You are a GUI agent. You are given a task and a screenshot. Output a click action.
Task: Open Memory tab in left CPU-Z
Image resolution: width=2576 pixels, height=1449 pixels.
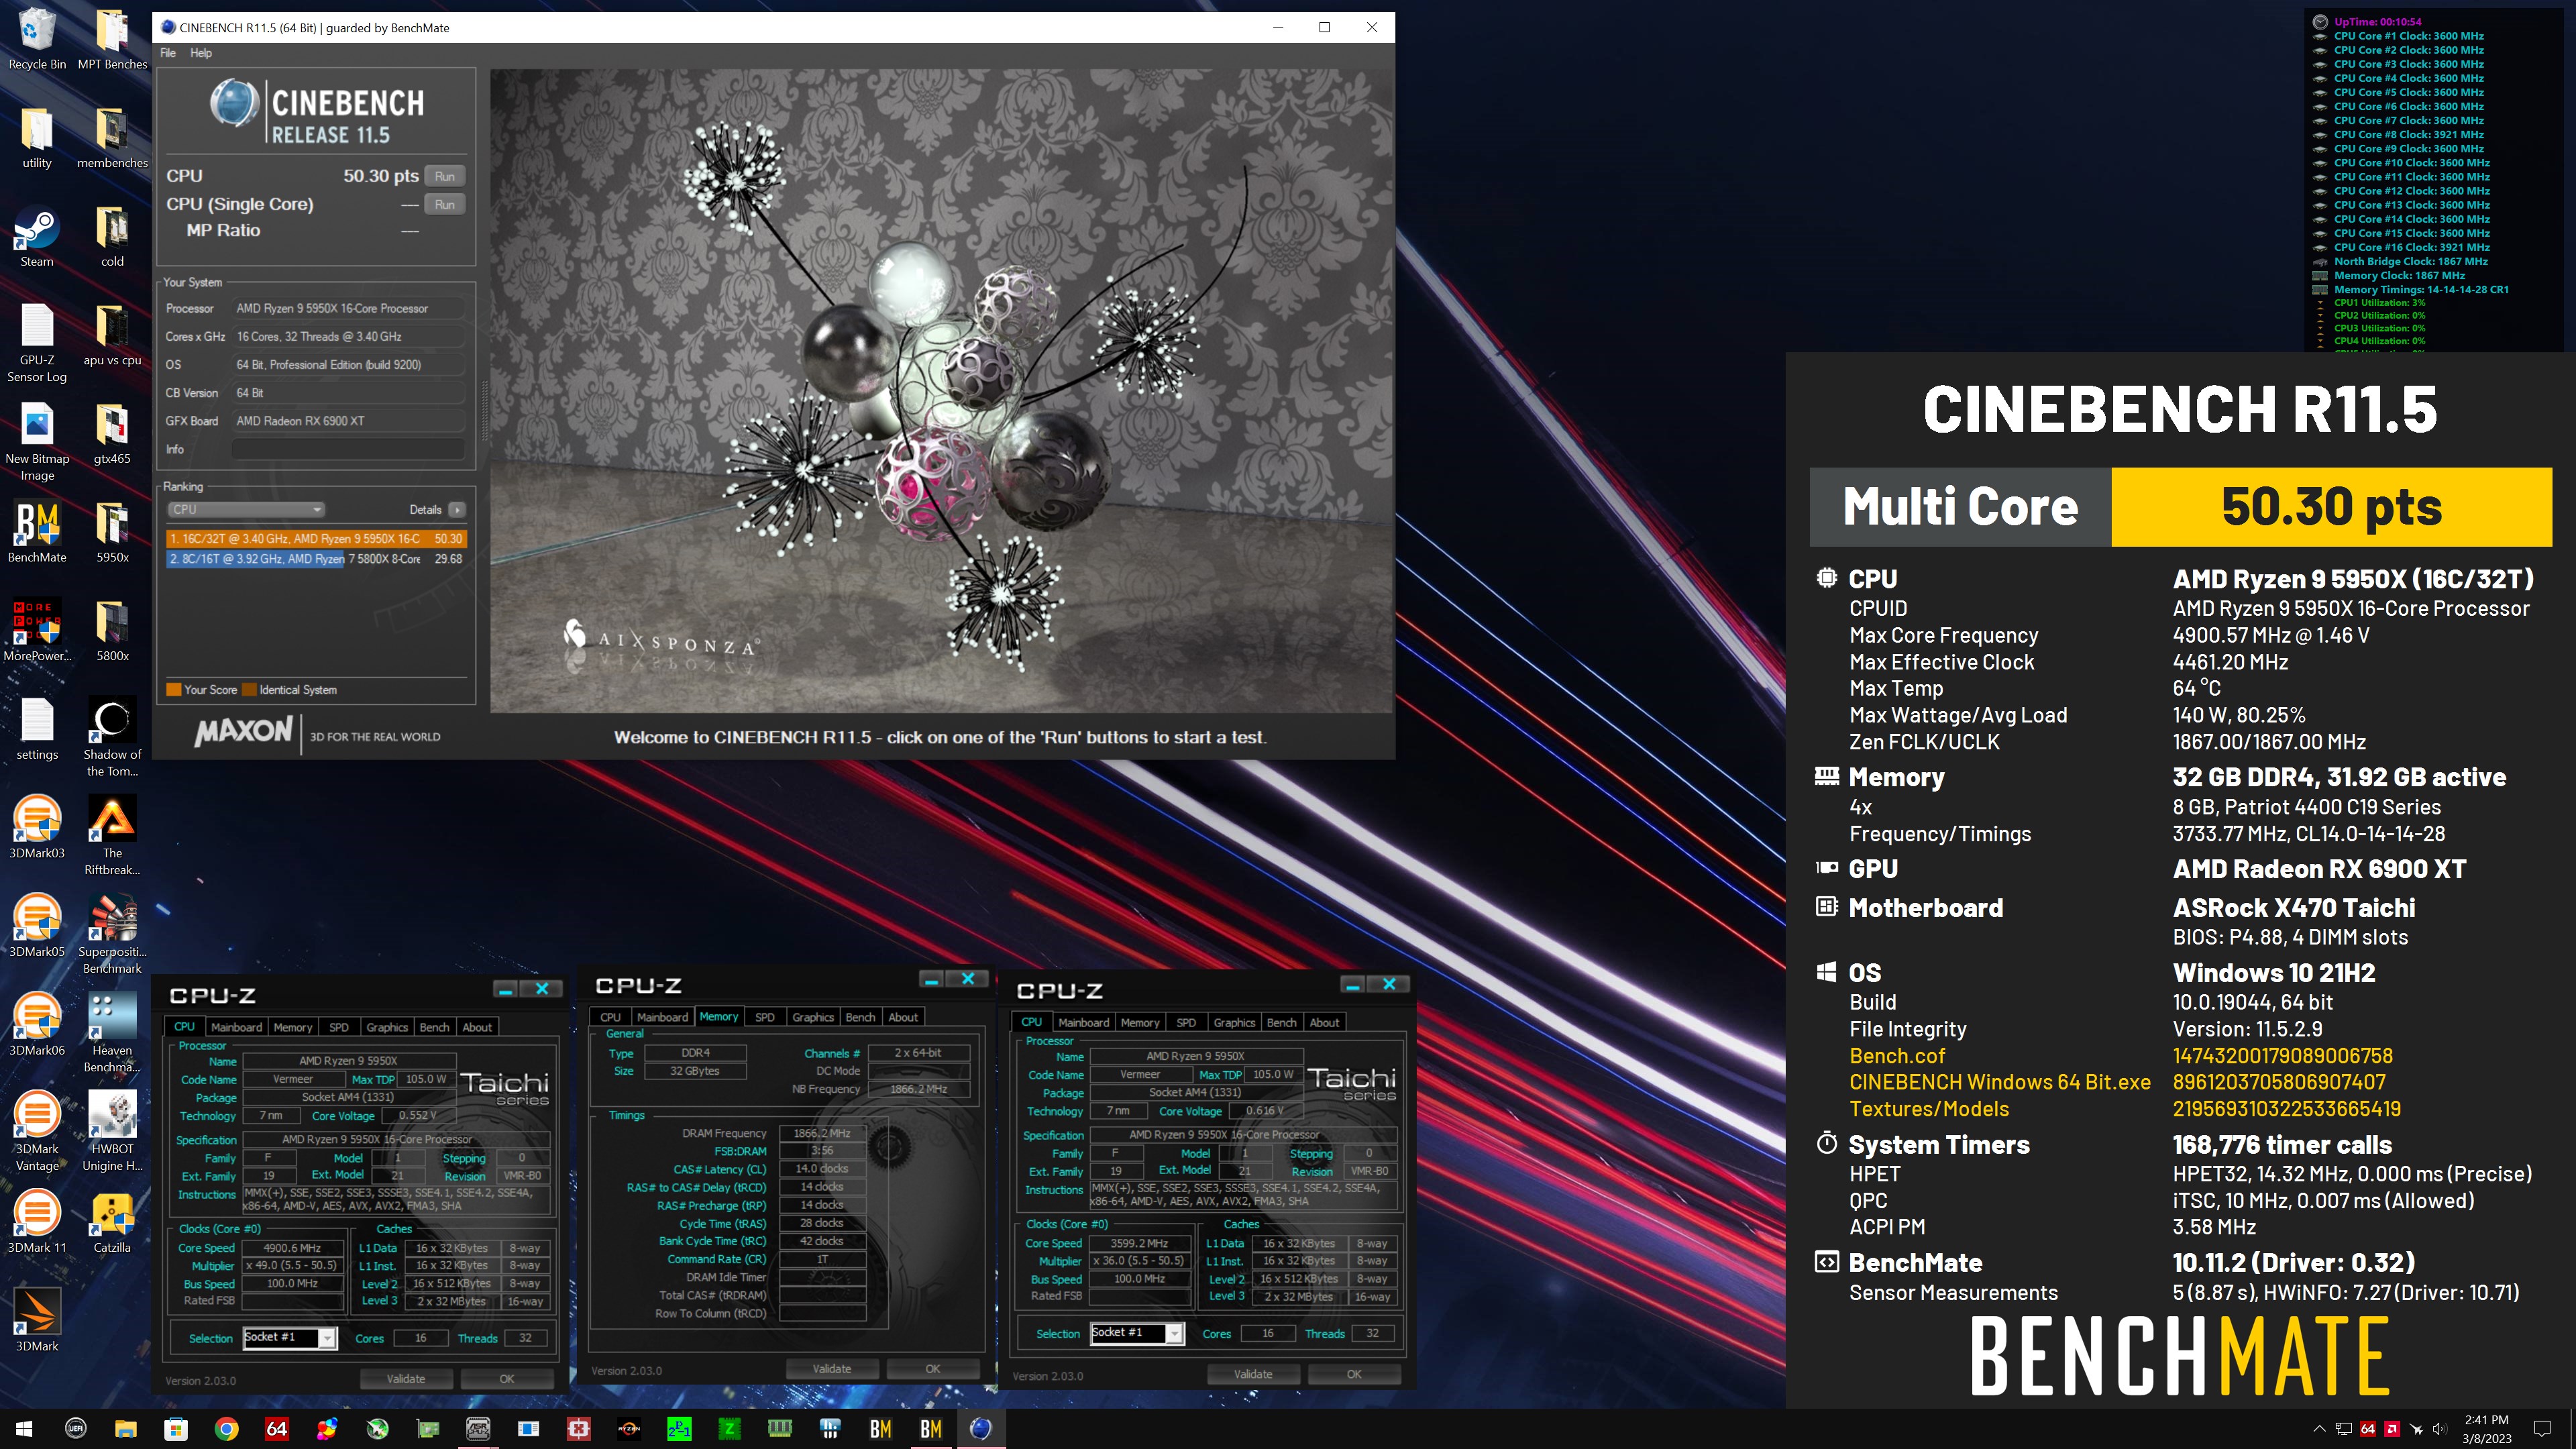click(x=293, y=1027)
